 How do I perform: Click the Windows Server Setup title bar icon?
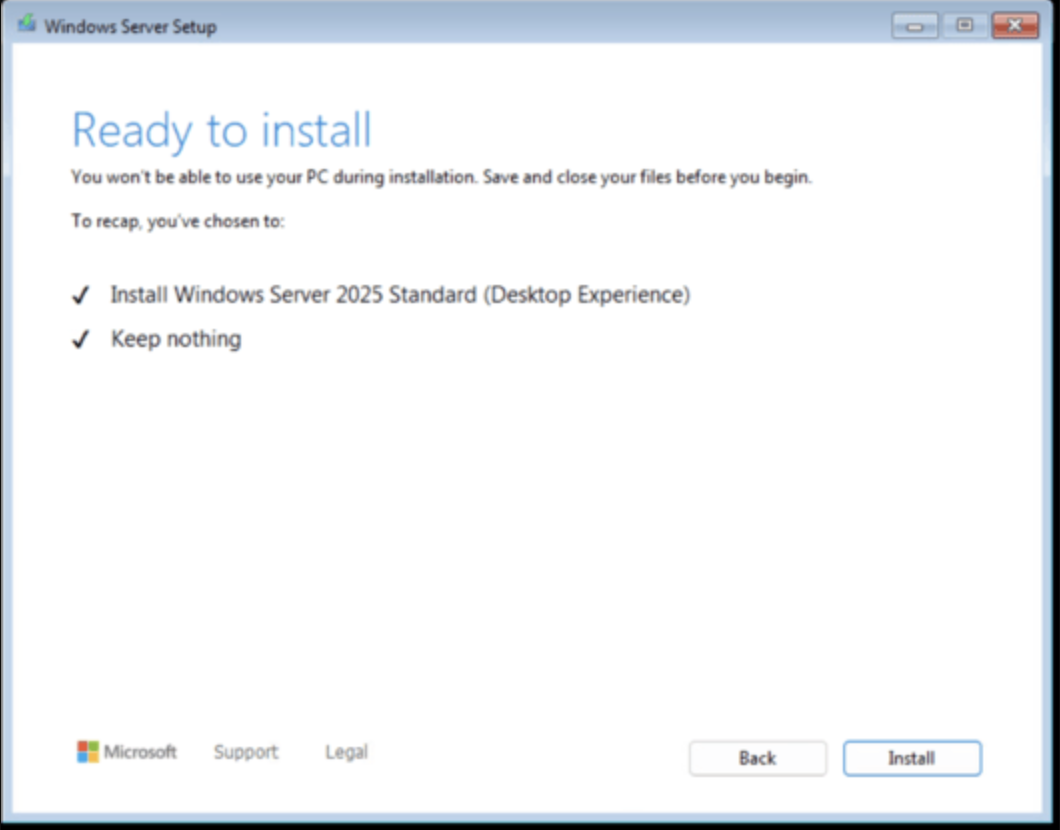27,24
